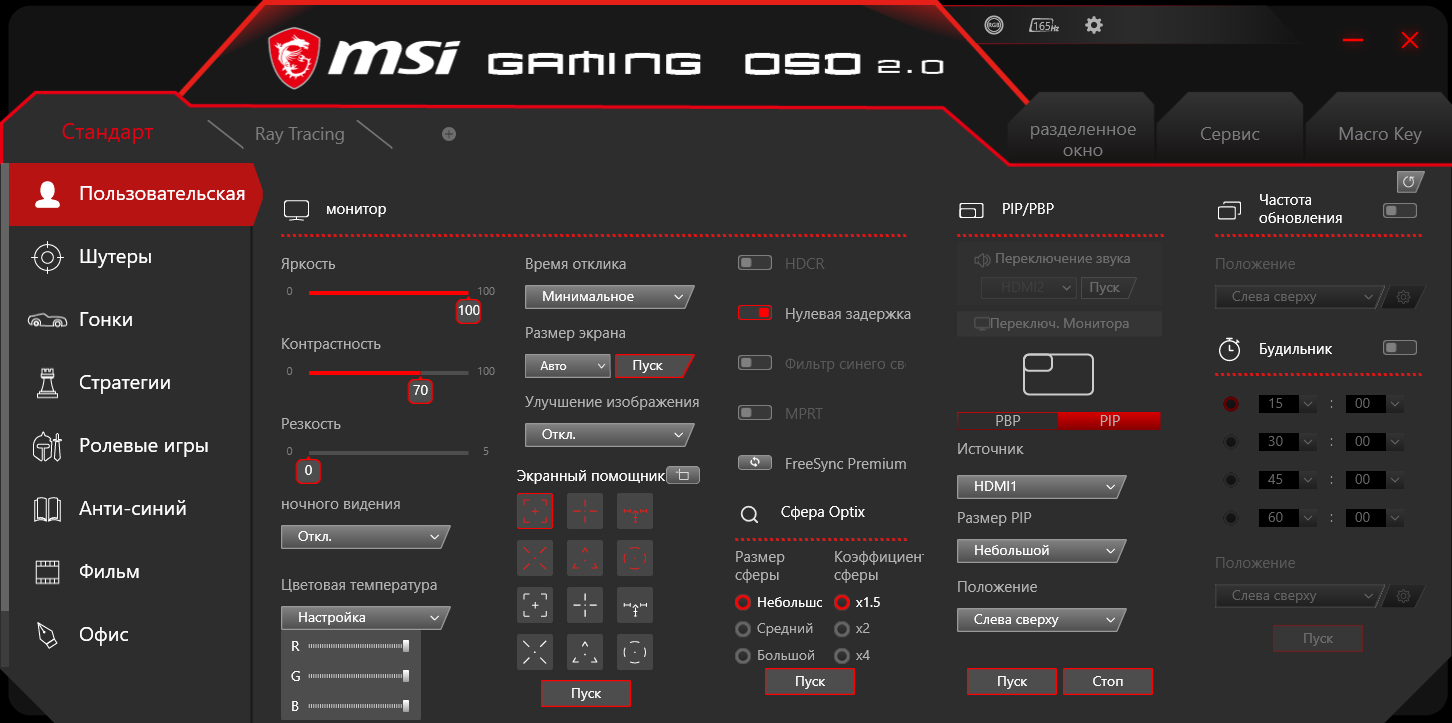Expand the Улучшение изображения dropdown
Screen dimensions: 1452x723
tap(609, 435)
